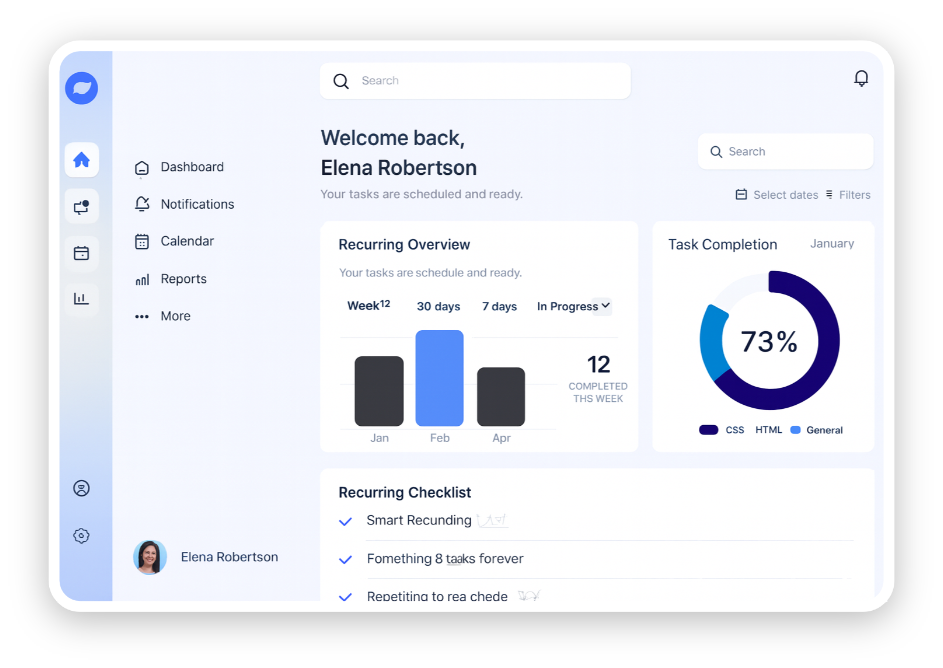Image resolution: width=943 pixels, height=668 pixels.
Task: Toggle the 'Fomething 8 tasks forever' checklist item
Action: click(x=345, y=558)
